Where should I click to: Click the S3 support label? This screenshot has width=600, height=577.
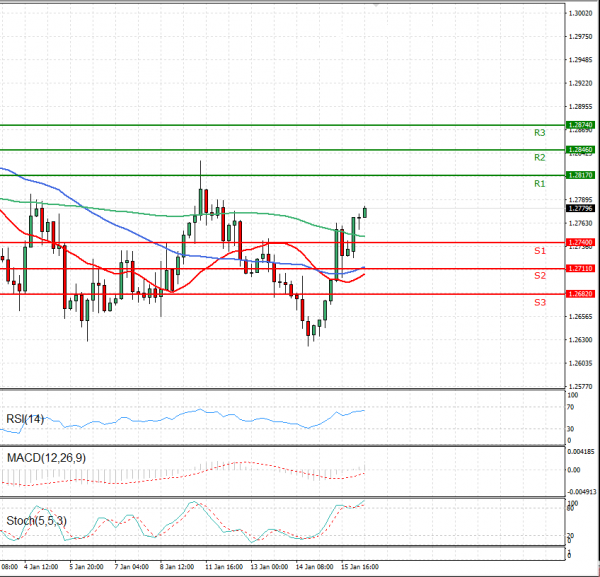(540, 303)
